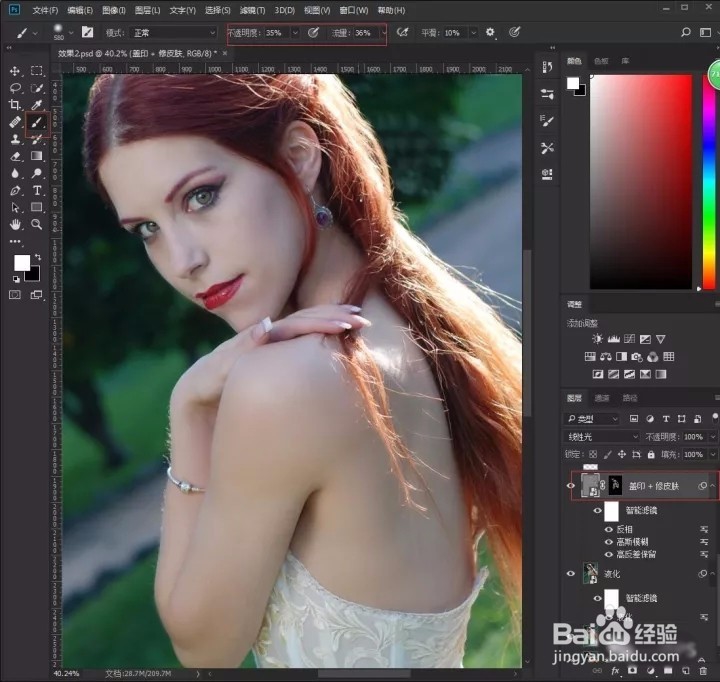The height and width of the screenshot is (682, 720).
Task: Toggle visibility of 高斯模糊 filter
Action: click(x=609, y=542)
